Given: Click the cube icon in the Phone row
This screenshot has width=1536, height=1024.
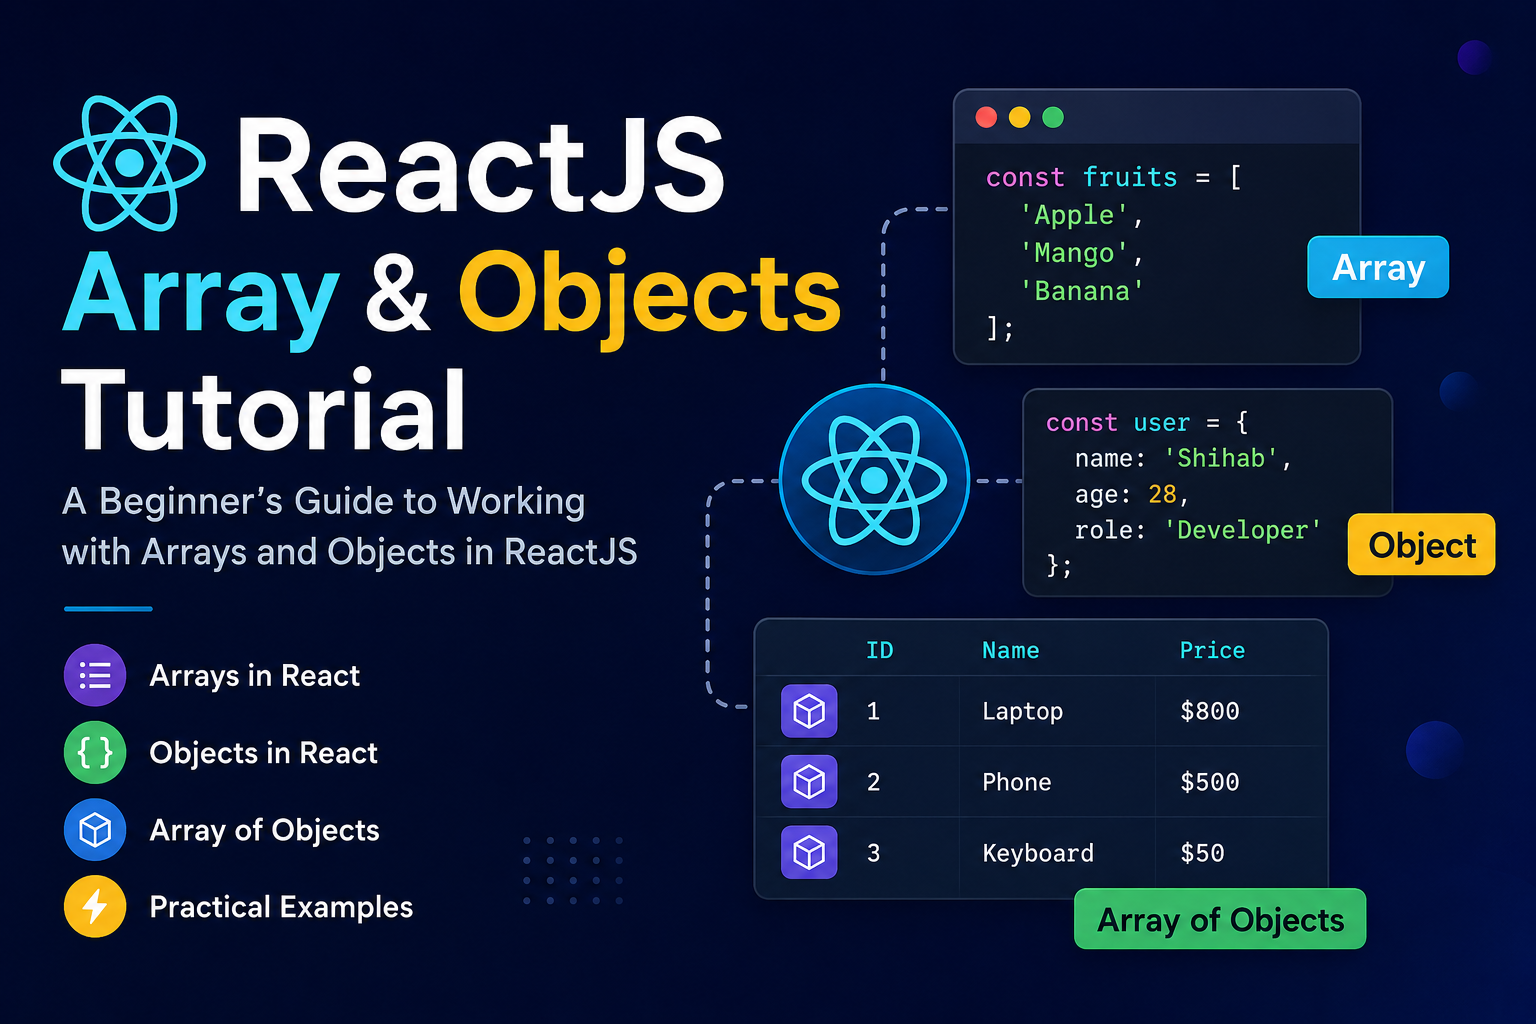Looking at the screenshot, I should pyautogui.click(x=809, y=782).
